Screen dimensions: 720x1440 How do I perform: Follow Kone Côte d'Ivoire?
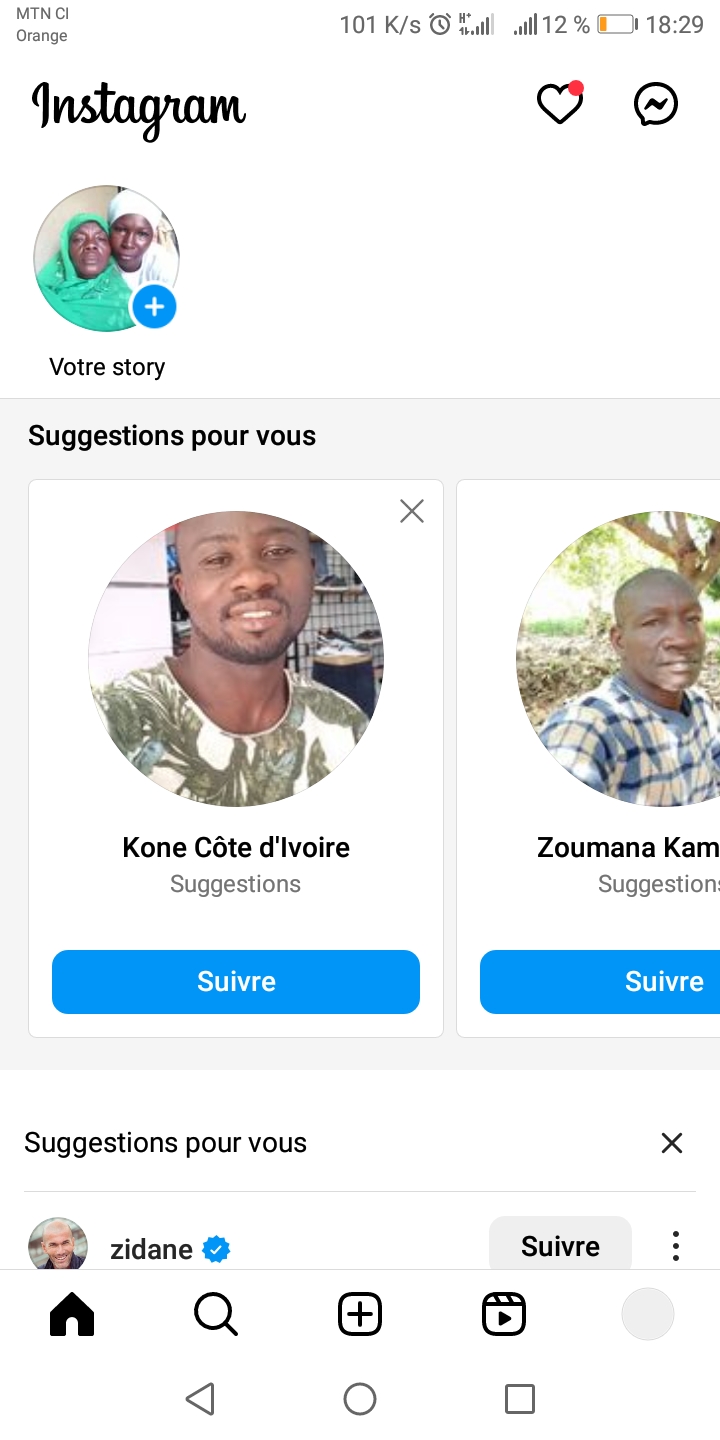pos(236,982)
